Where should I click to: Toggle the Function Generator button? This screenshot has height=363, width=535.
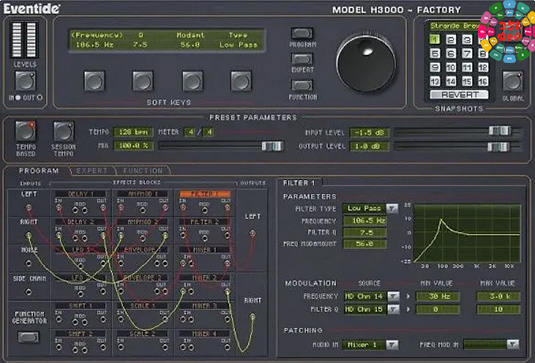click(28, 337)
